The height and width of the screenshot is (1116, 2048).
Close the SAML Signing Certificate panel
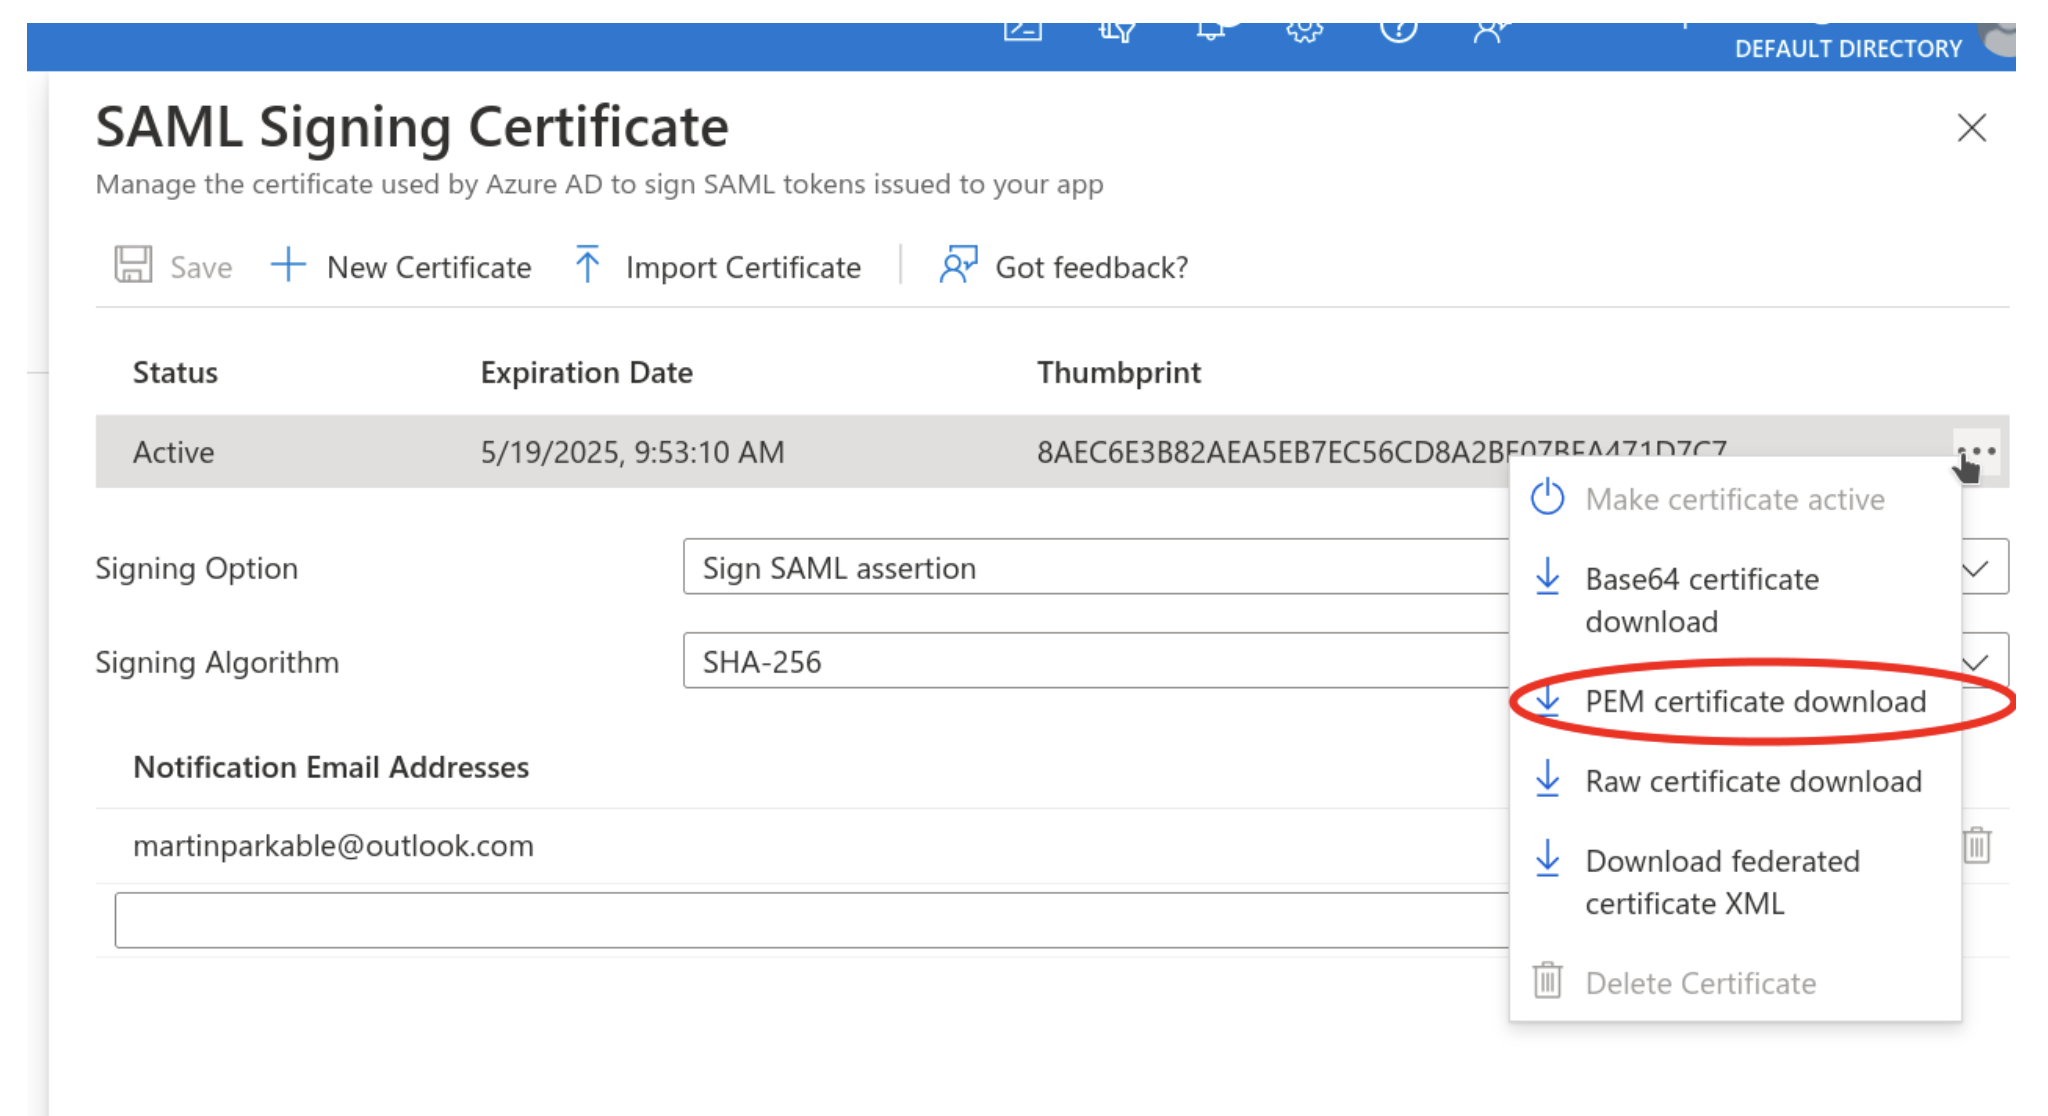[x=1971, y=128]
